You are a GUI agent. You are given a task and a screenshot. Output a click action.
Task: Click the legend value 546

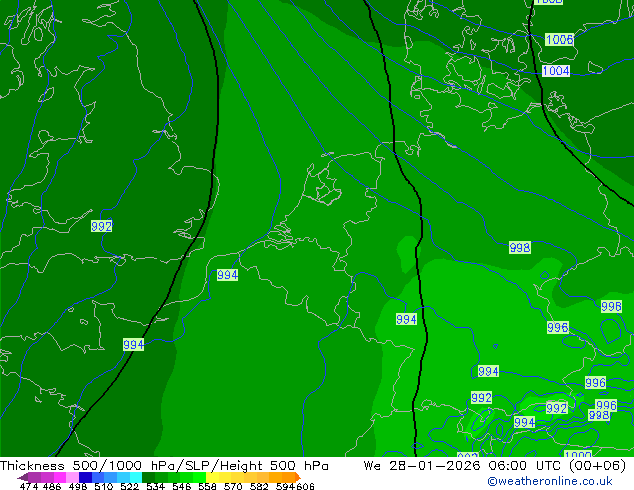point(182,486)
